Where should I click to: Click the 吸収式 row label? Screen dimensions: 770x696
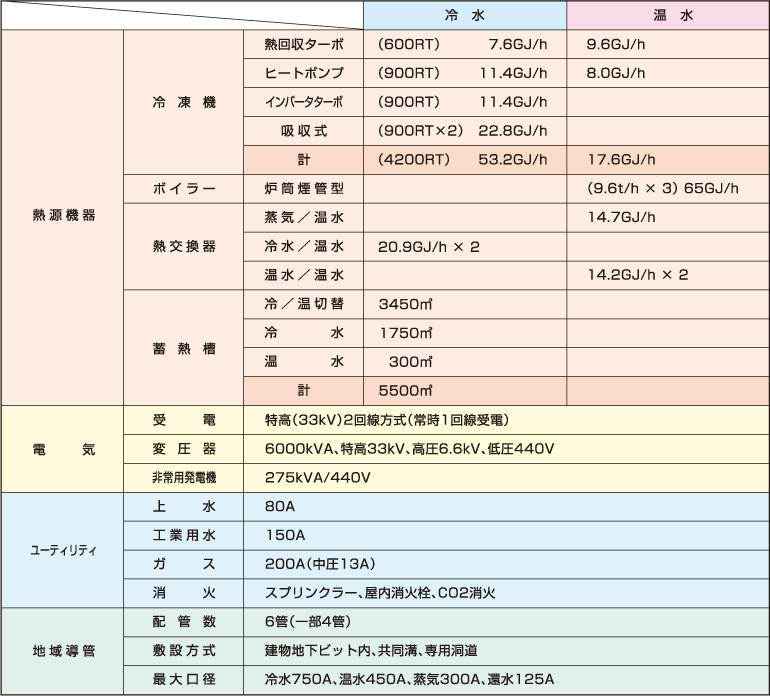coord(303,130)
